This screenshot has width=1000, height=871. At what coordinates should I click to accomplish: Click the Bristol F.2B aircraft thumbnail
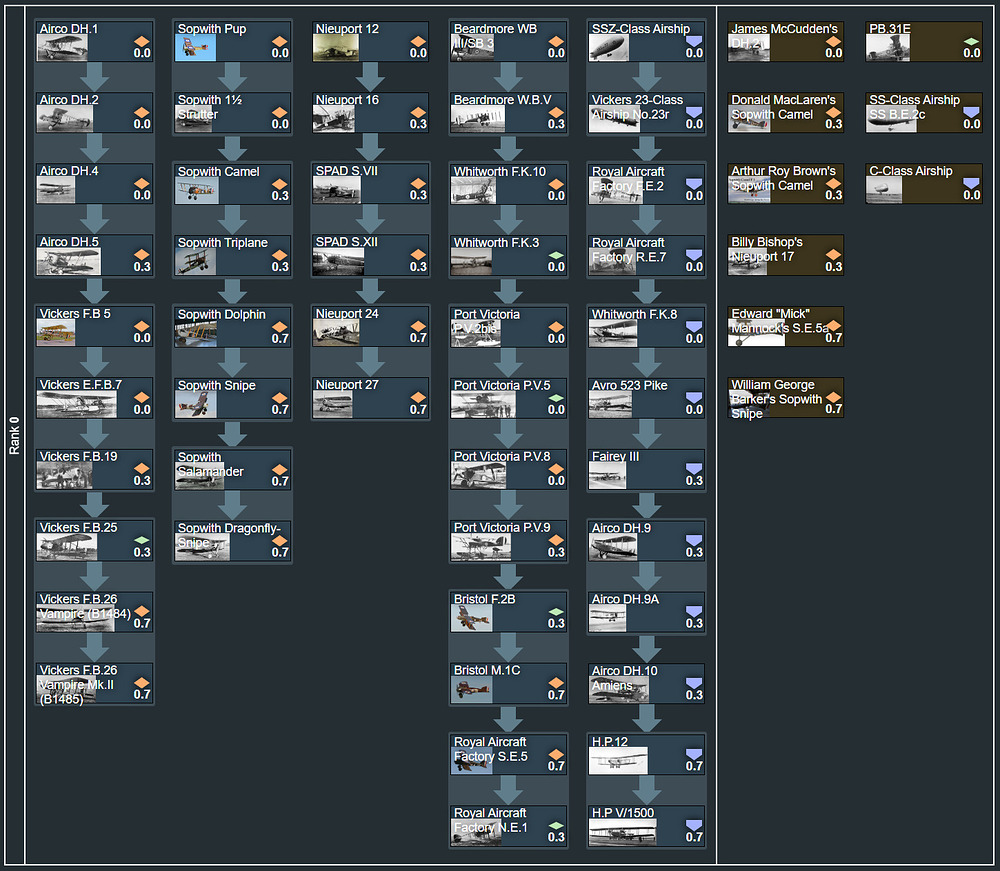click(x=472, y=619)
